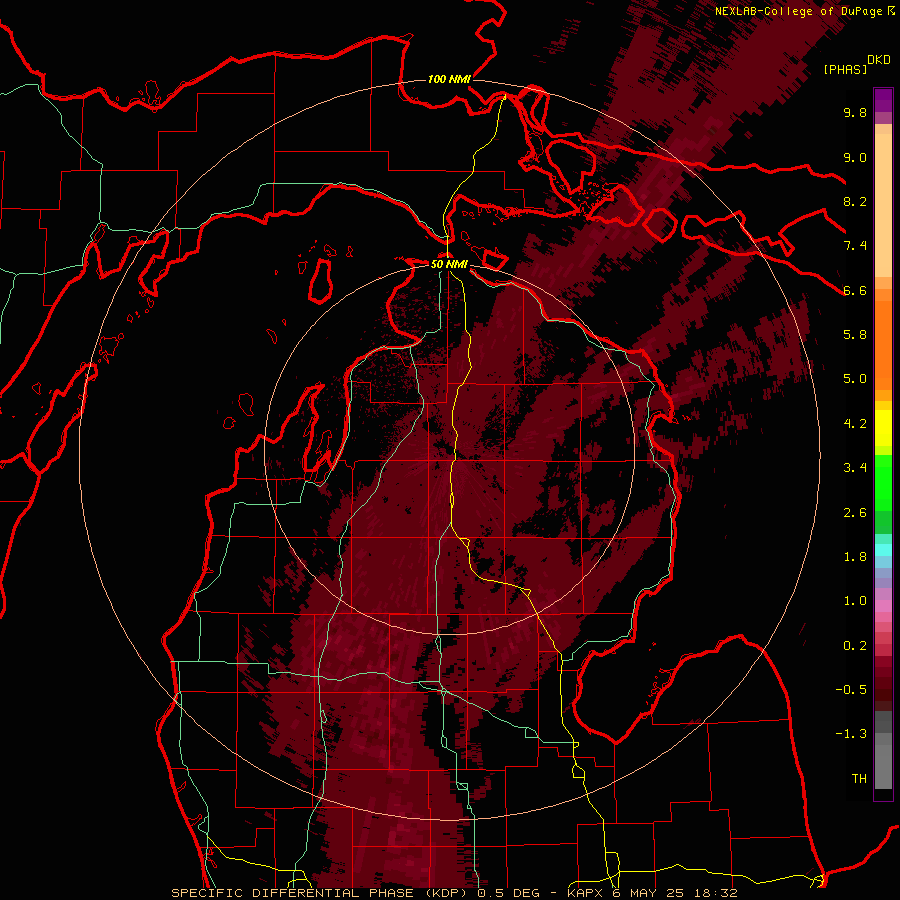The height and width of the screenshot is (900, 900).
Task: Pick the bright green band of the color scale
Action: point(883,482)
